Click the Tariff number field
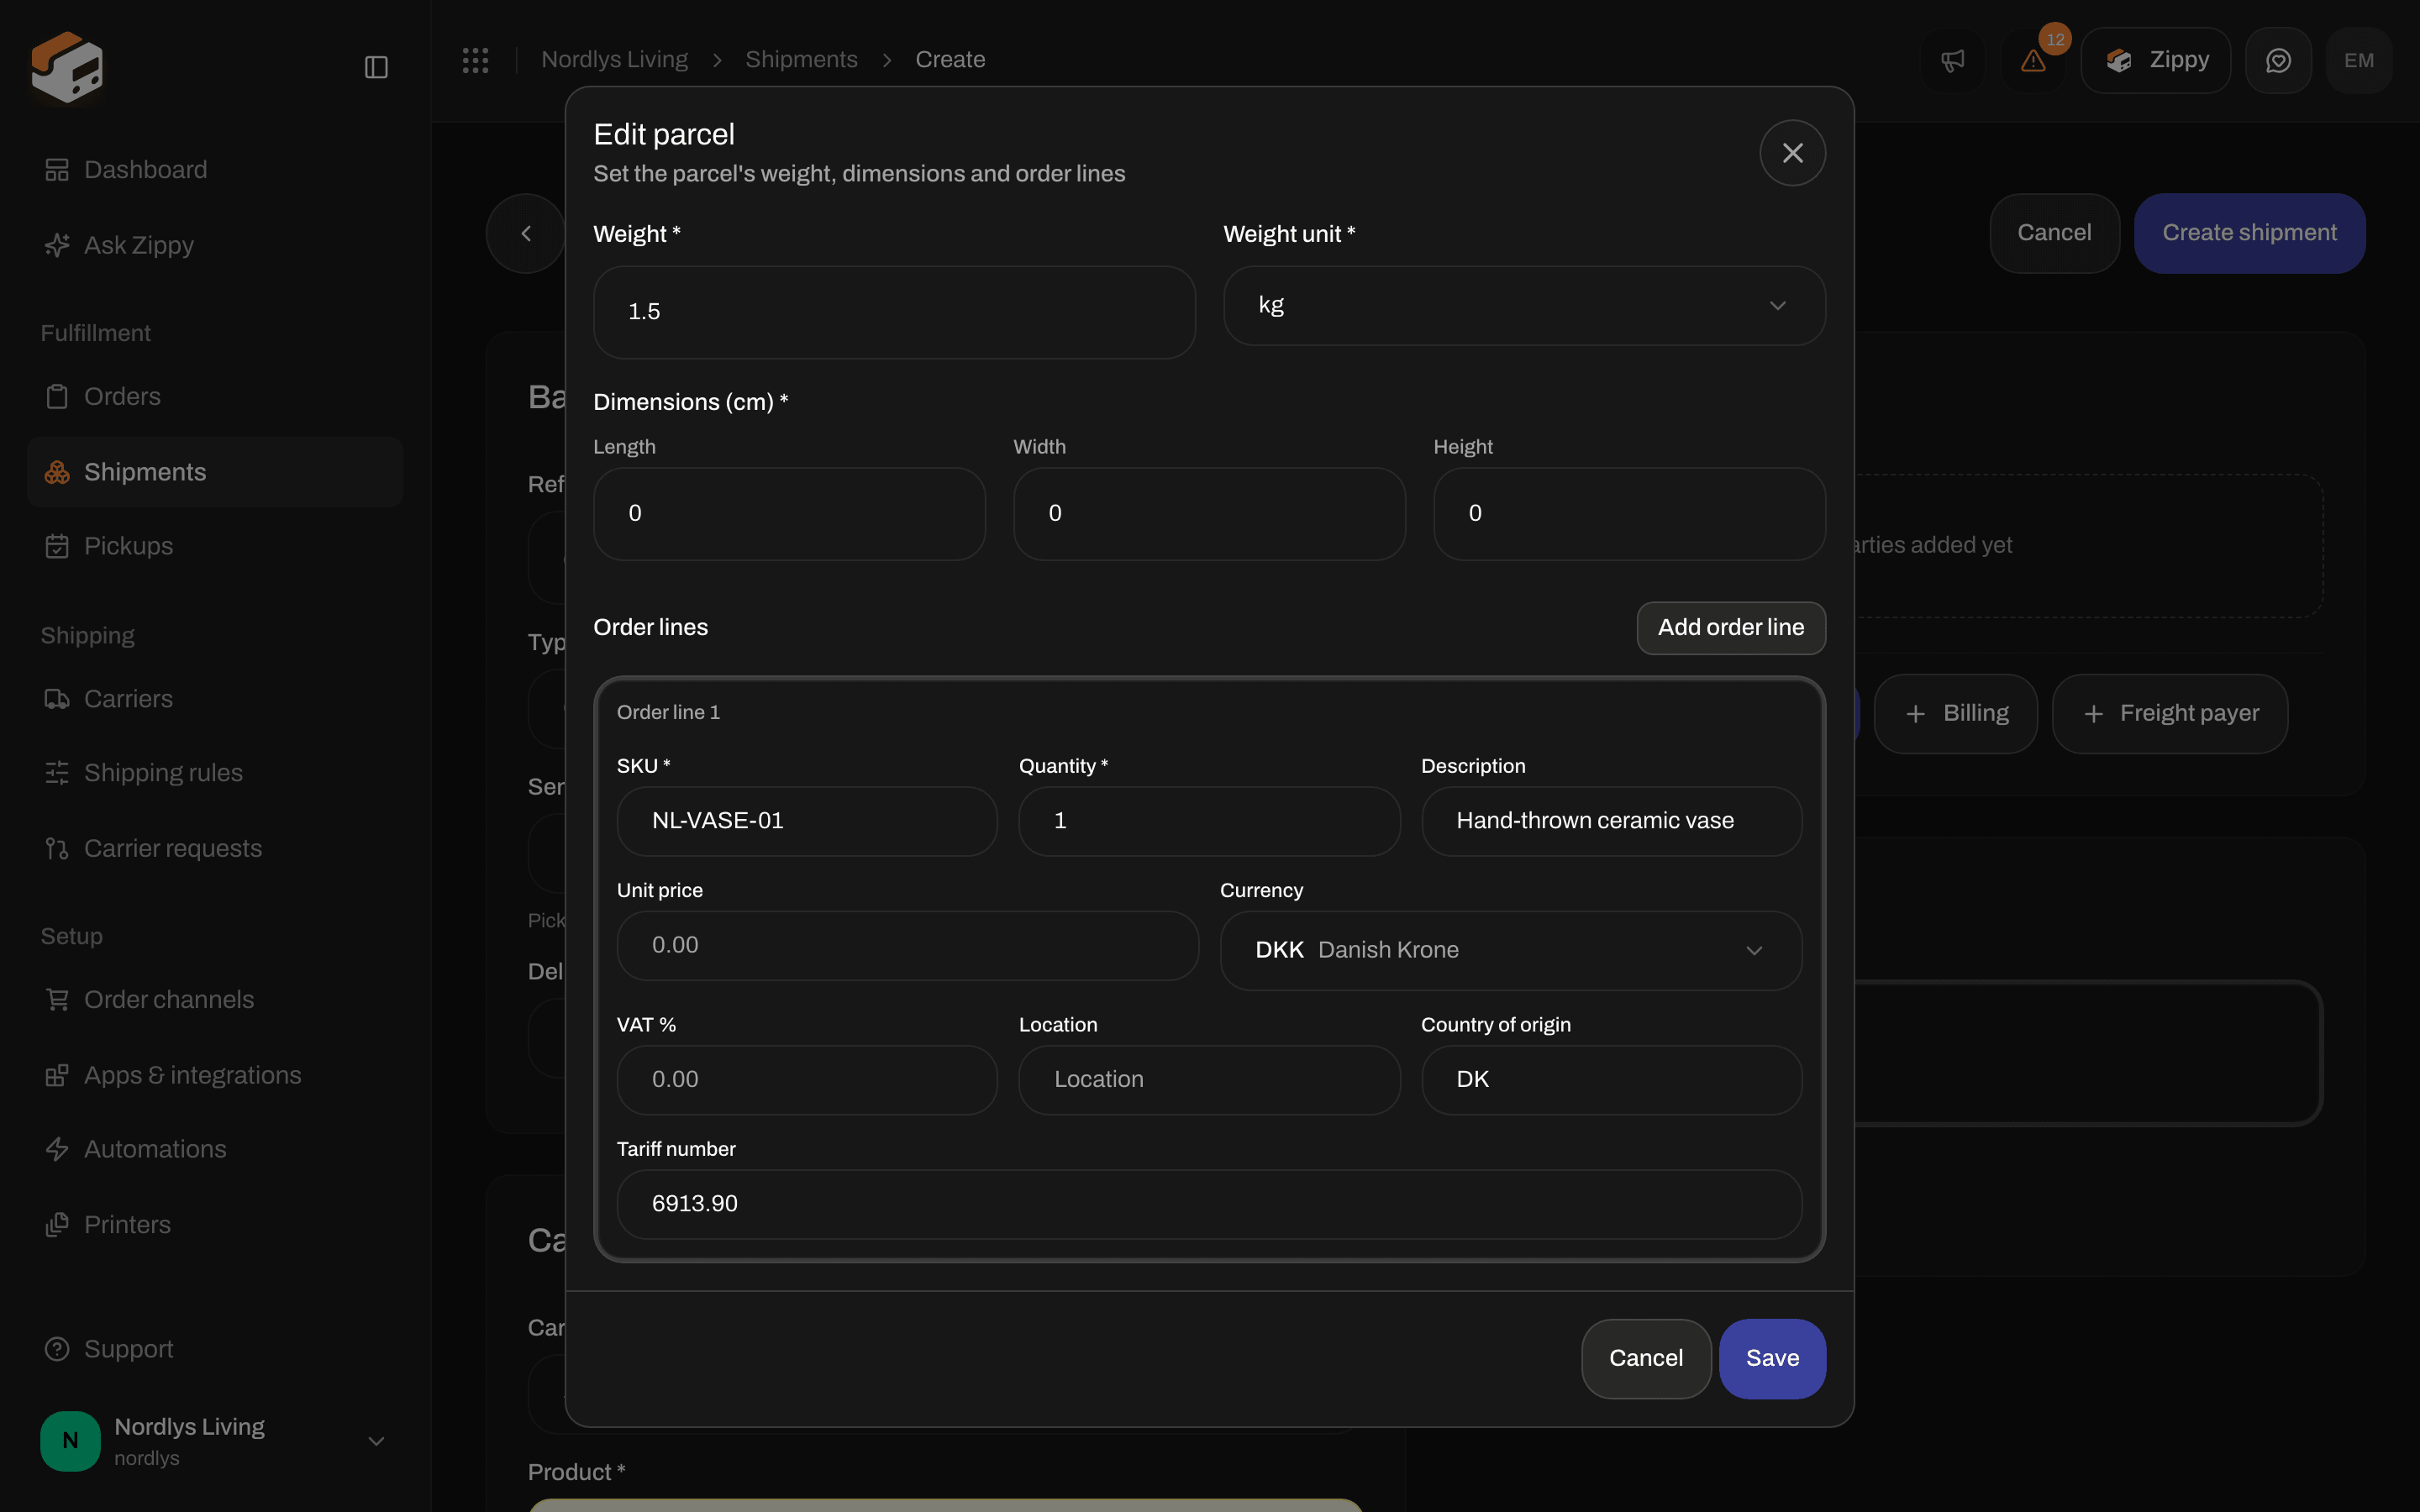 (x=1209, y=1204)
